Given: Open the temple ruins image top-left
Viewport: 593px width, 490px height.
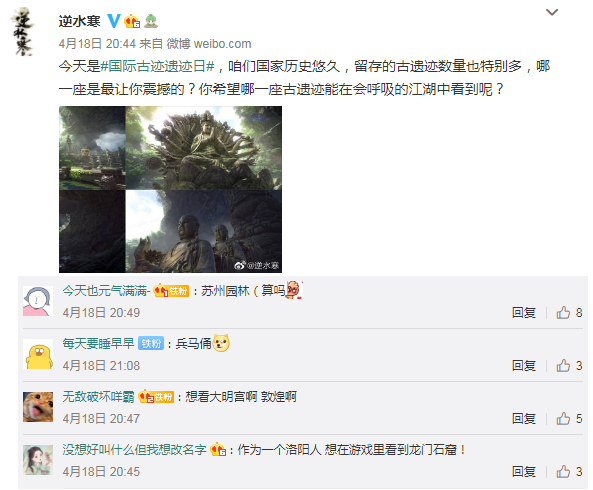Looking at the screenshot, I should [x=92, y=148].
